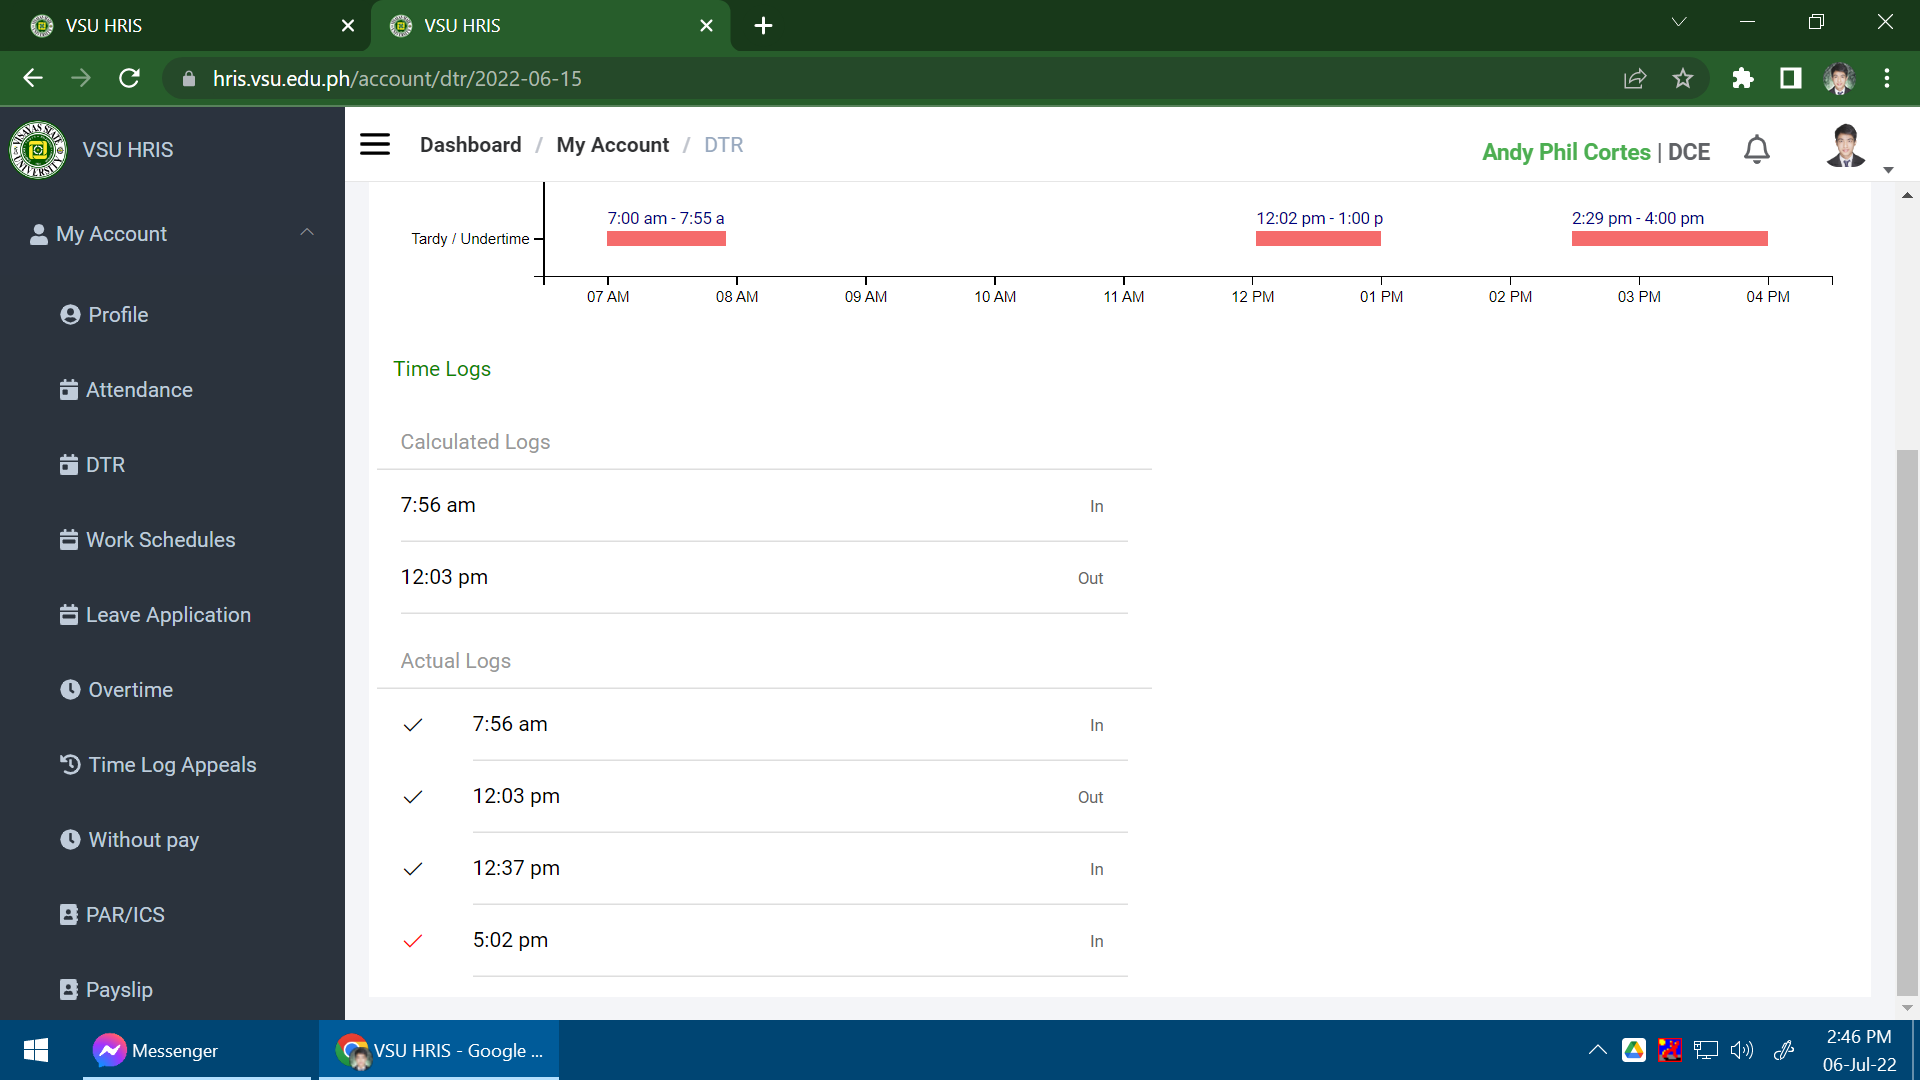The height and width of the screenshot is (1080, 1920).
Task: Go to the Dashboard breadcrumb
Action: [x=470, y=145]
